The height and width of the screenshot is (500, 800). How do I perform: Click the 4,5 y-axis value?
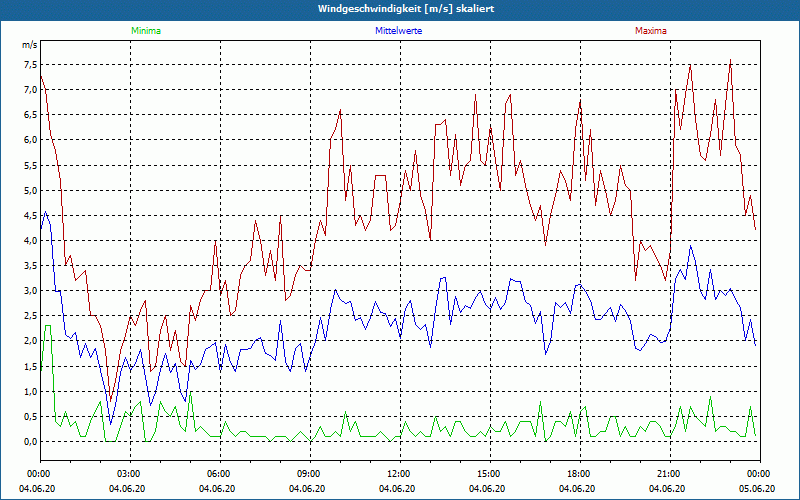point(30,216)
